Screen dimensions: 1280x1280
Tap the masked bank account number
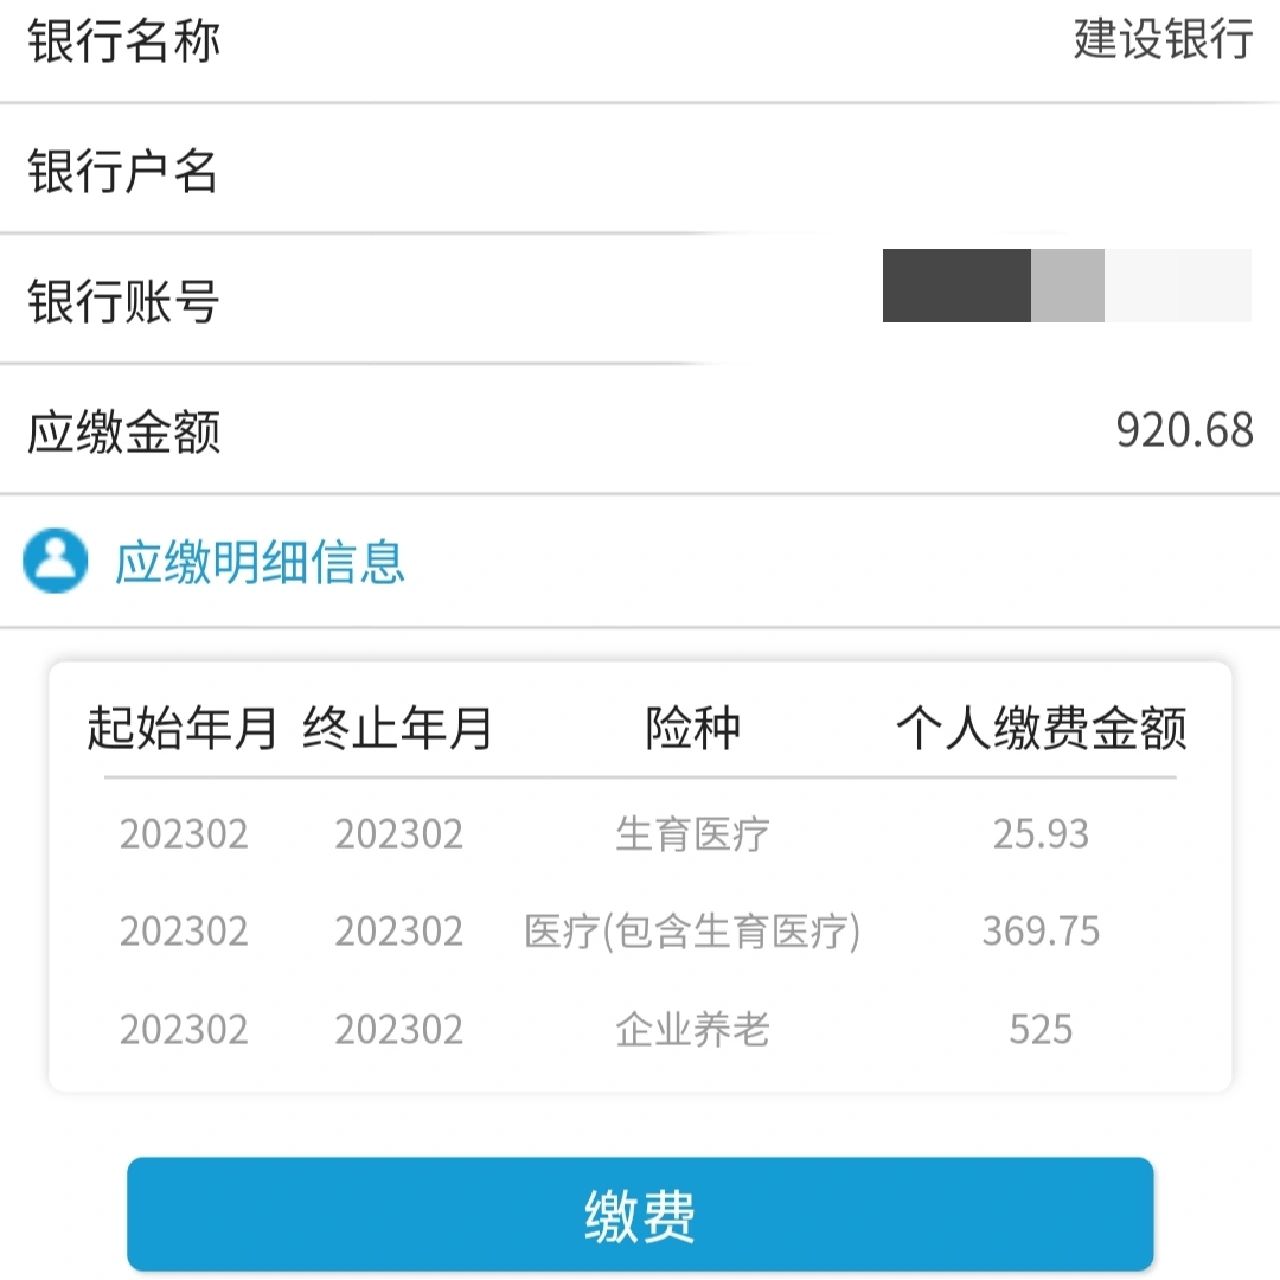[x=1066, y=286]
